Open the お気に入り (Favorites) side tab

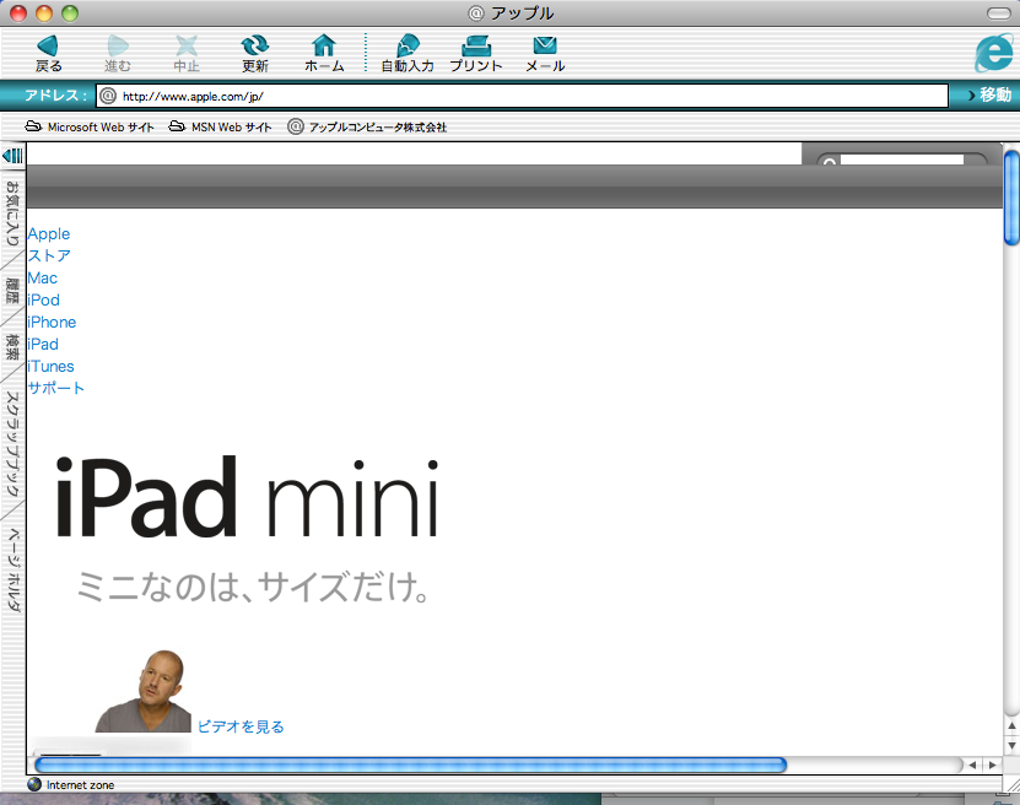click(x=12, y=213)
